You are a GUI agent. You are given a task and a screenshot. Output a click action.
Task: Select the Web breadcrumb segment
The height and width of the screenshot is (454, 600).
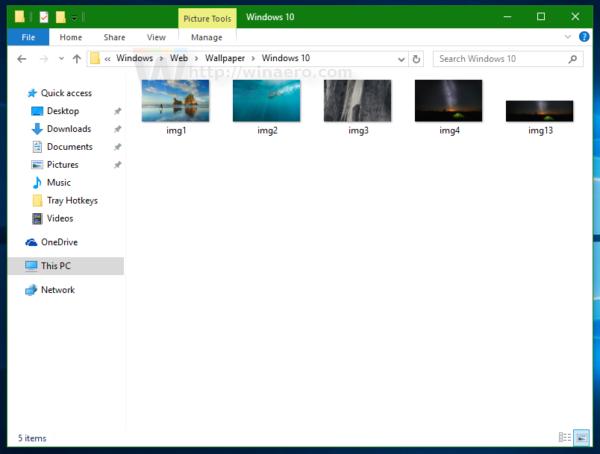[x=179, y=58]
